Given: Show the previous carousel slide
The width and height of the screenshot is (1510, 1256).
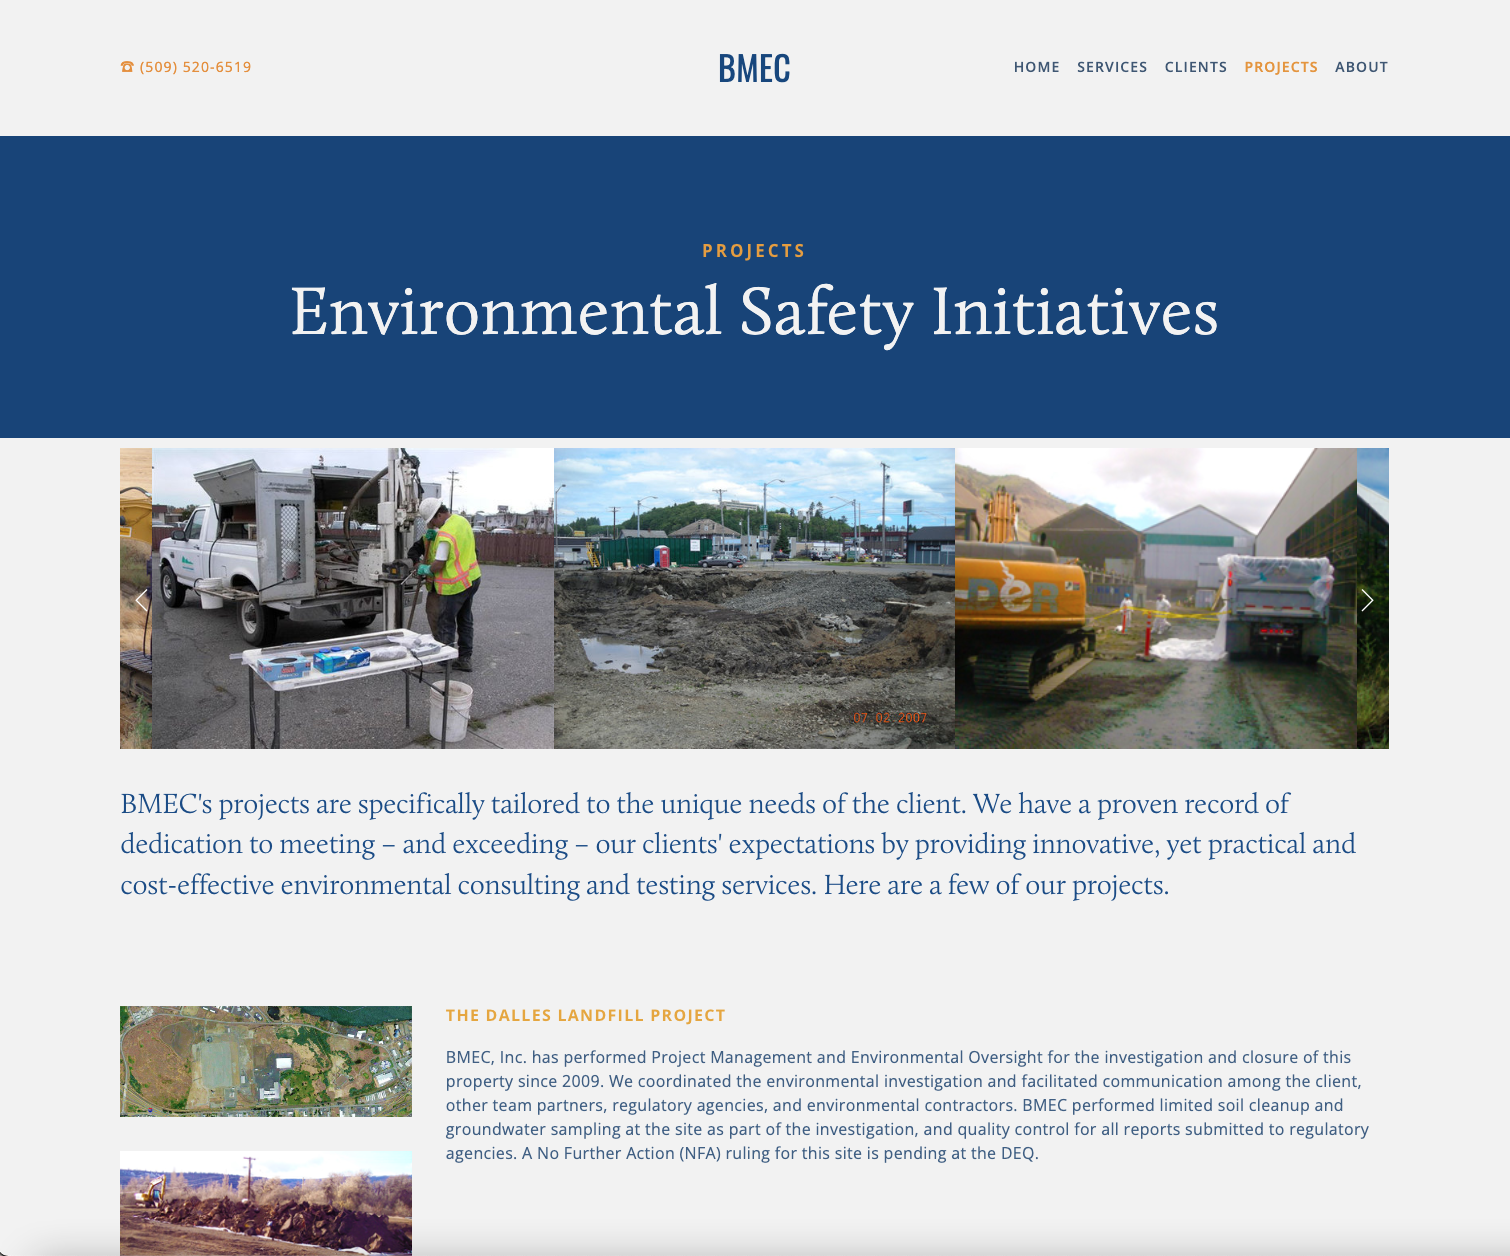Looking at the screenshot, I should pyautogui.click(x=141, y=600).
